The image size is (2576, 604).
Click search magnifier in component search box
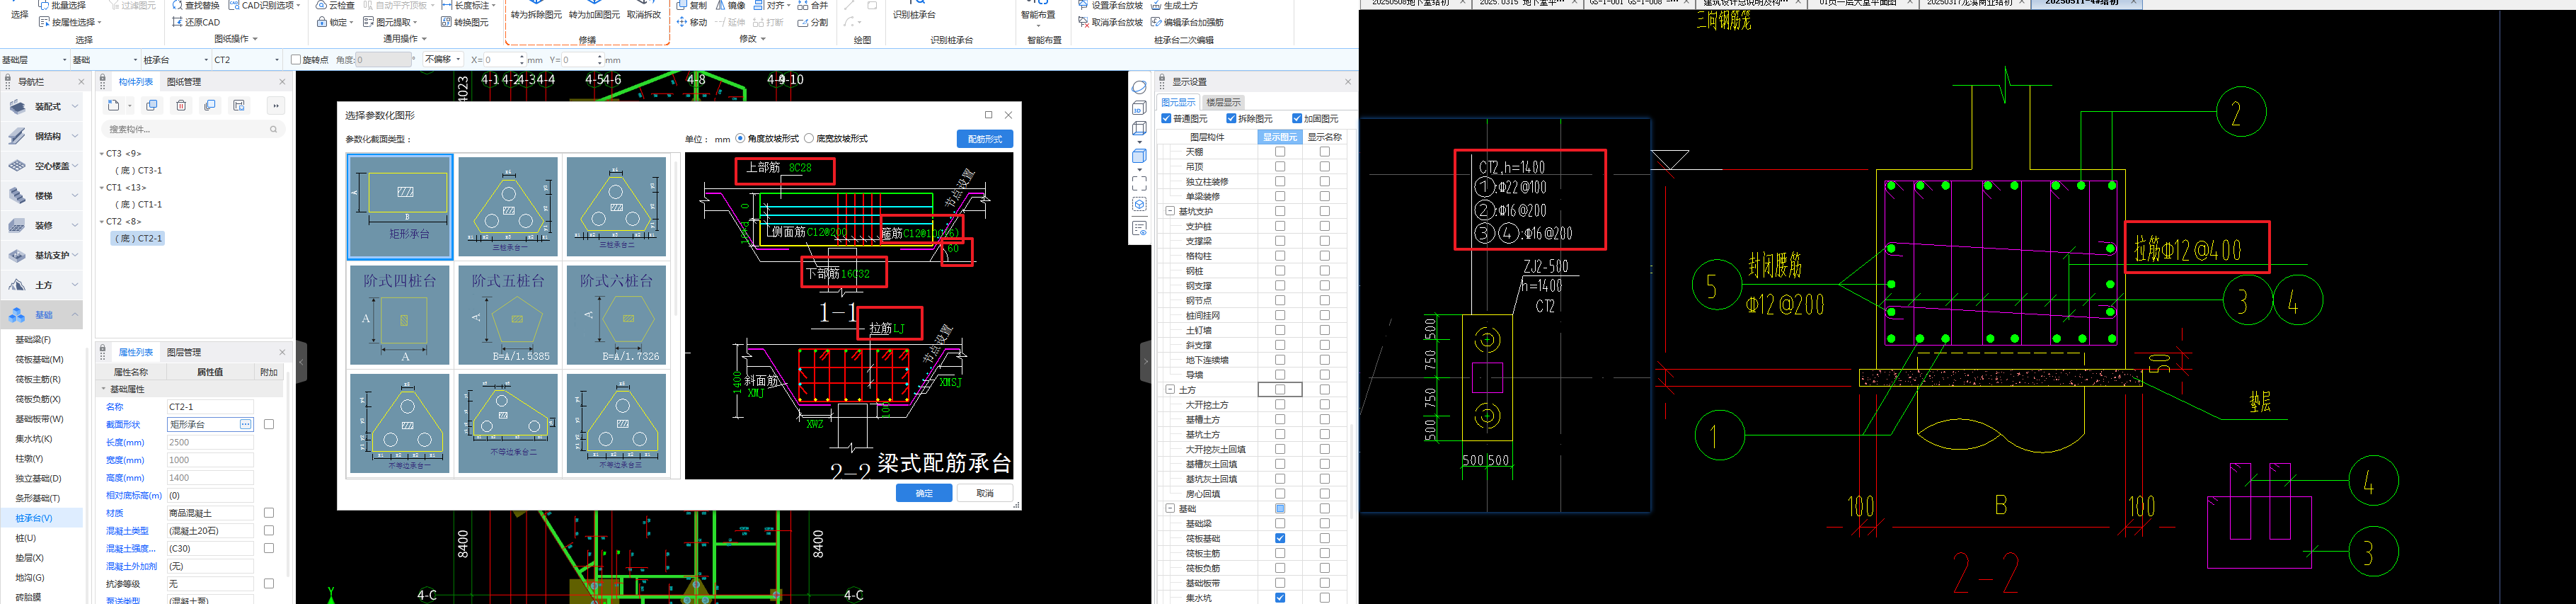pos(273,129)
